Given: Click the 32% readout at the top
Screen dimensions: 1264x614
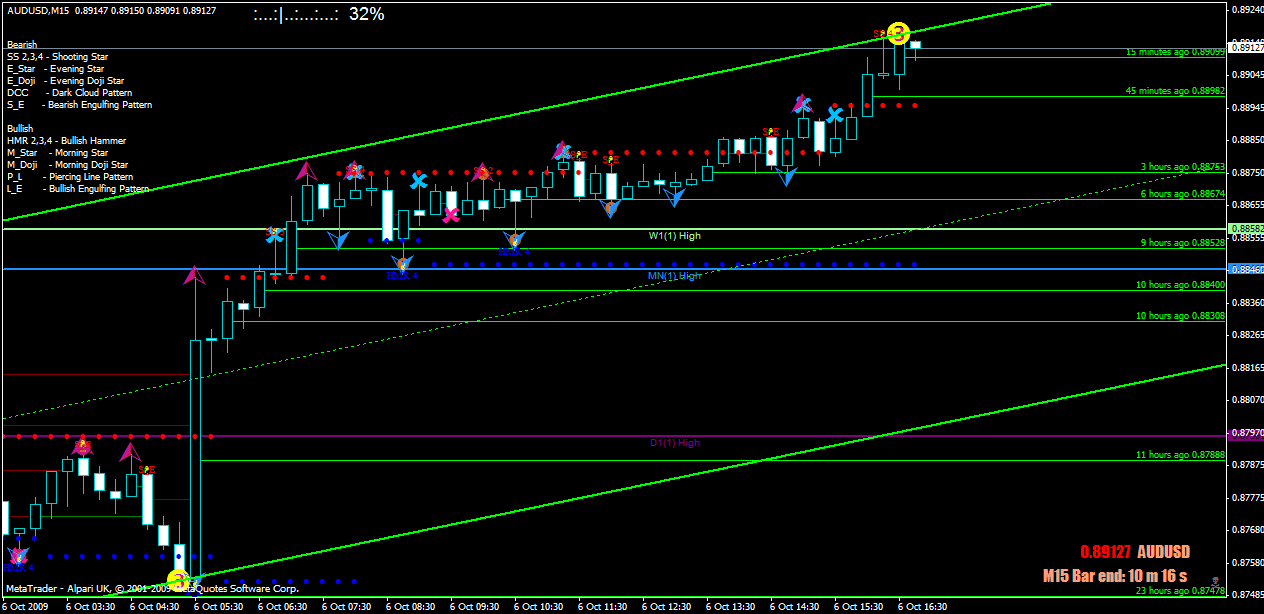Looking at the screenshot, I should tap(366, 15).
